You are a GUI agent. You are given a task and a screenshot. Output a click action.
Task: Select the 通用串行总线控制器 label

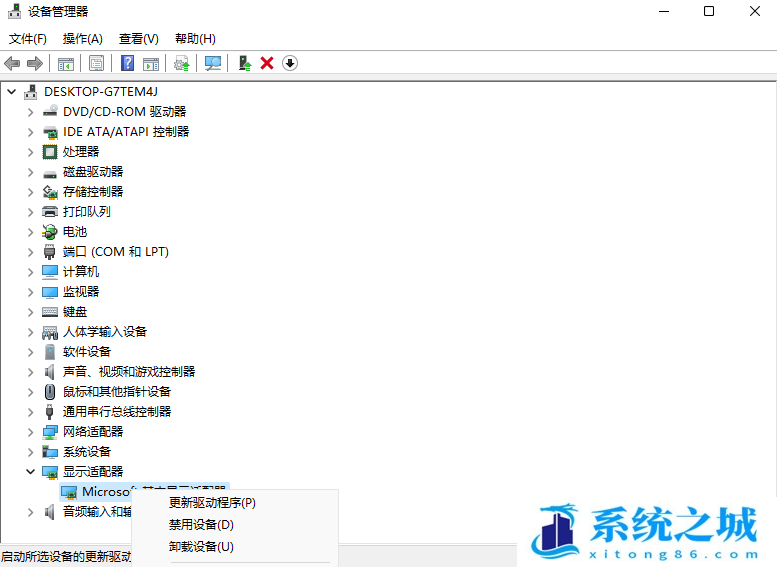116,411
